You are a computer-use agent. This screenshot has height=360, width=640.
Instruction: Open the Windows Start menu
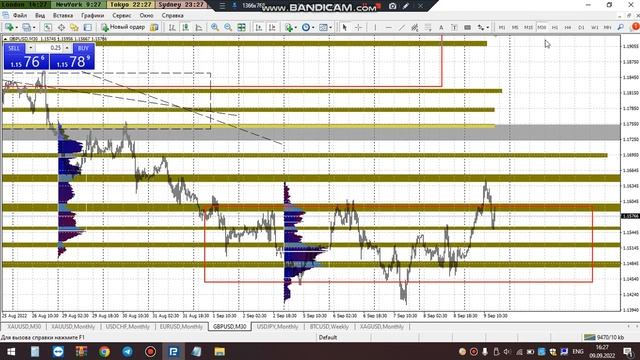[x=11, y=351]
